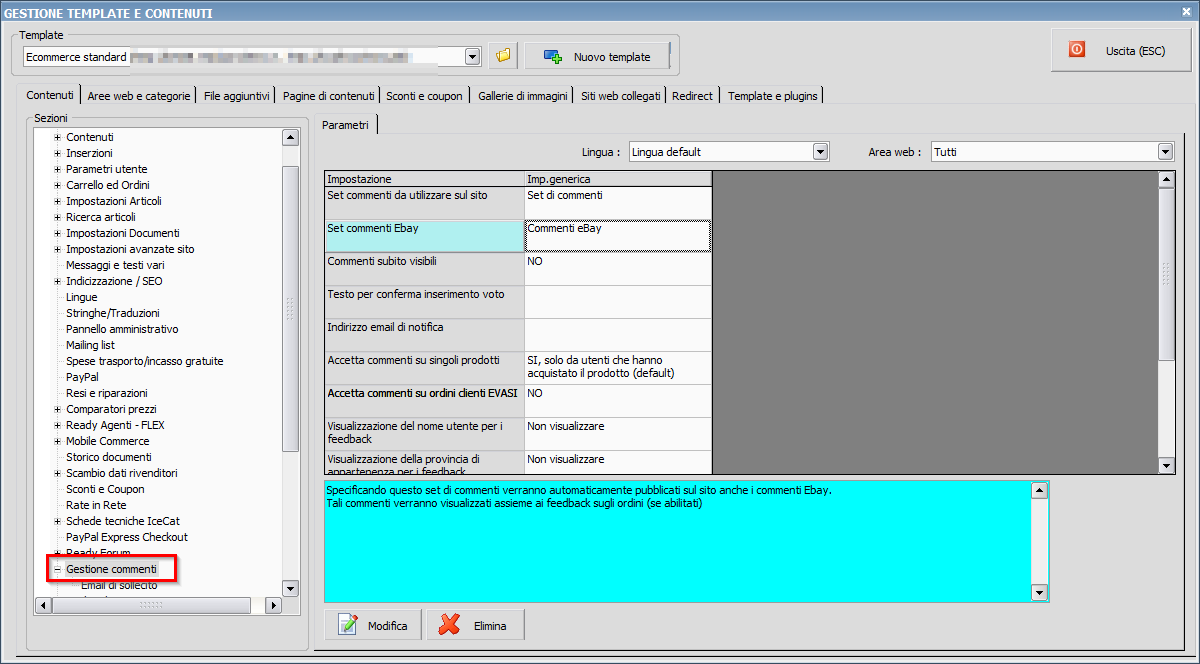Click the window icon on the Nuovo template button

553,57
